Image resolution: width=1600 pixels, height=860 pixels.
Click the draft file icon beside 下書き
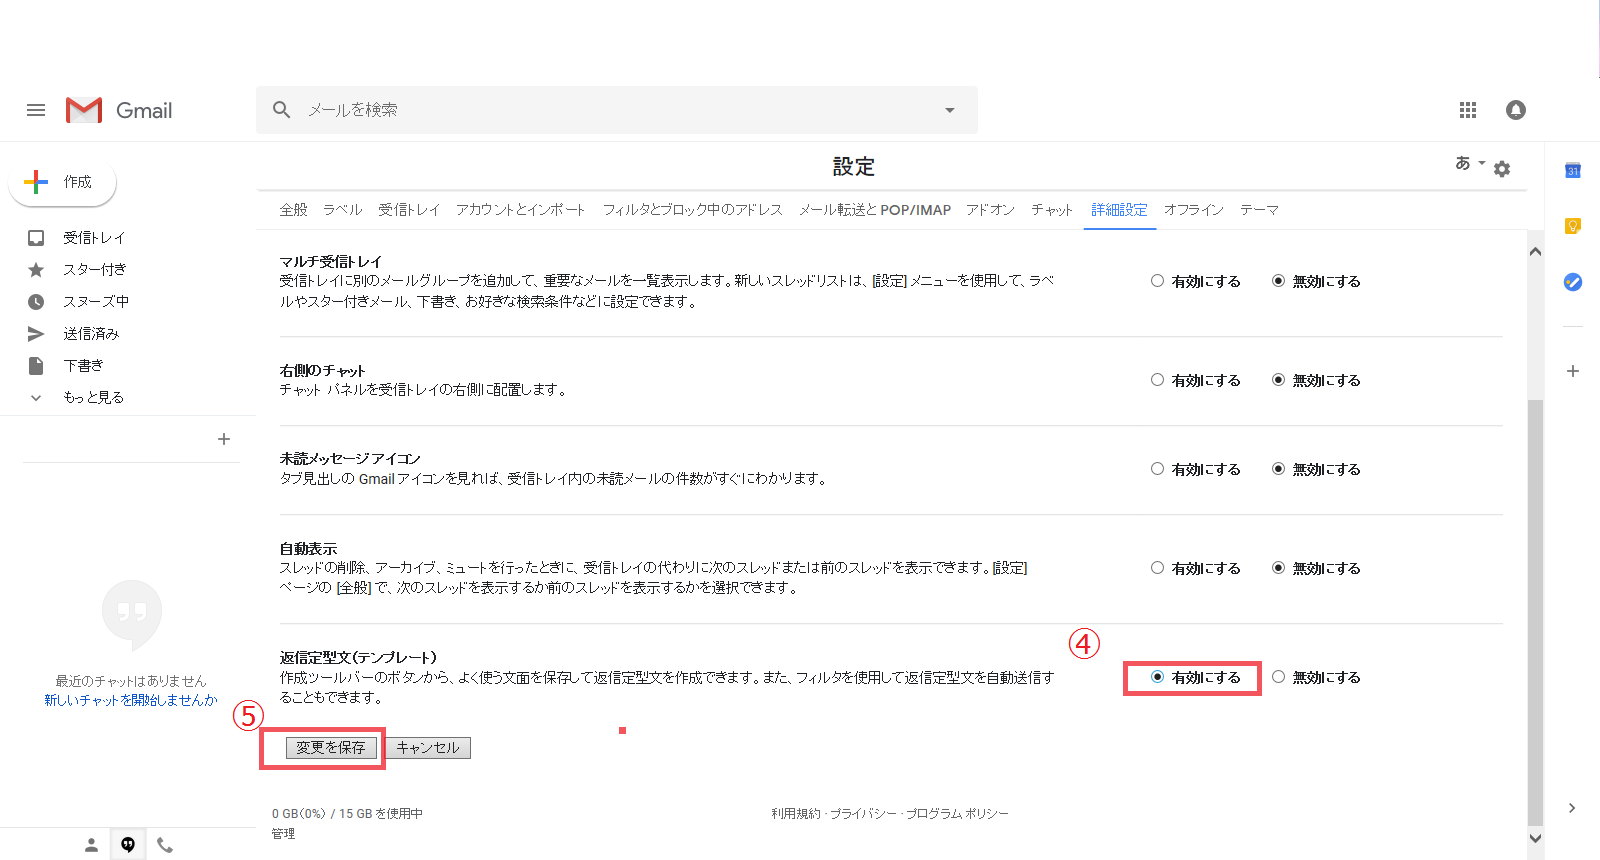pos(36,366)
